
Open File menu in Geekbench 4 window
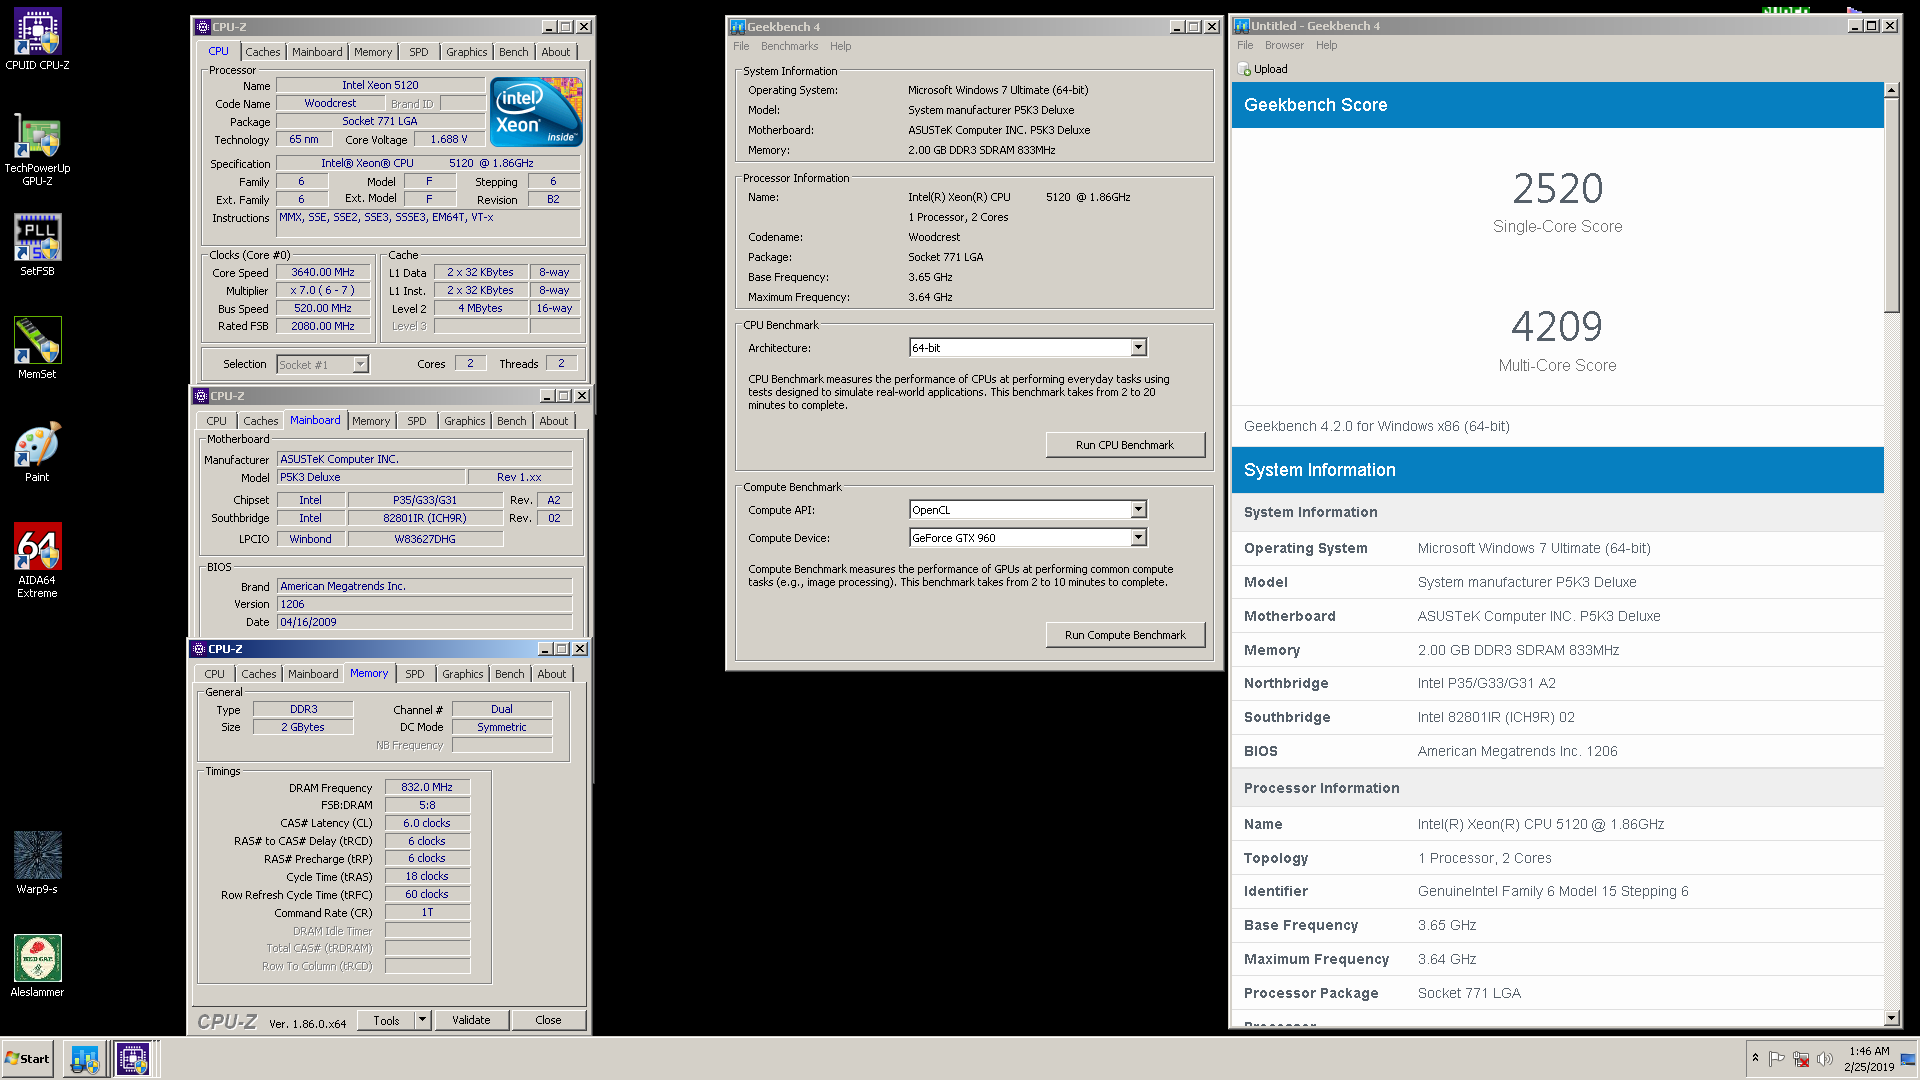741,46
